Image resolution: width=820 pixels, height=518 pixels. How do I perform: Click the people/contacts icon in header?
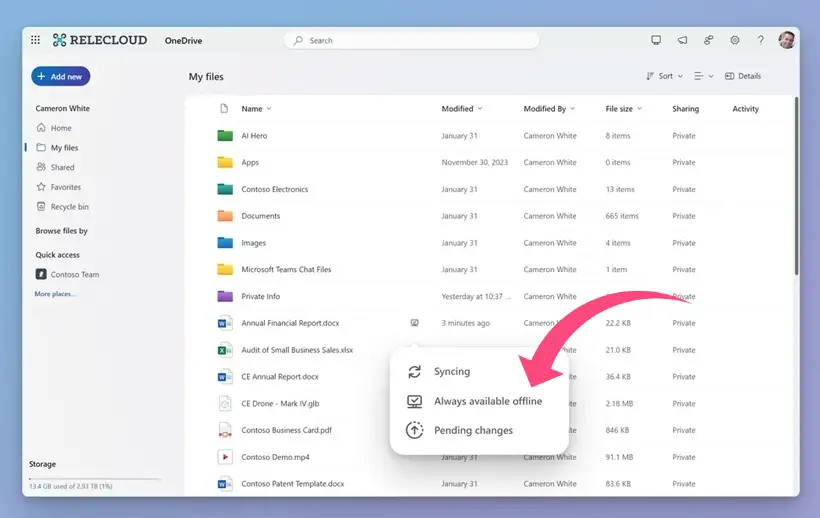coord(708,40)
